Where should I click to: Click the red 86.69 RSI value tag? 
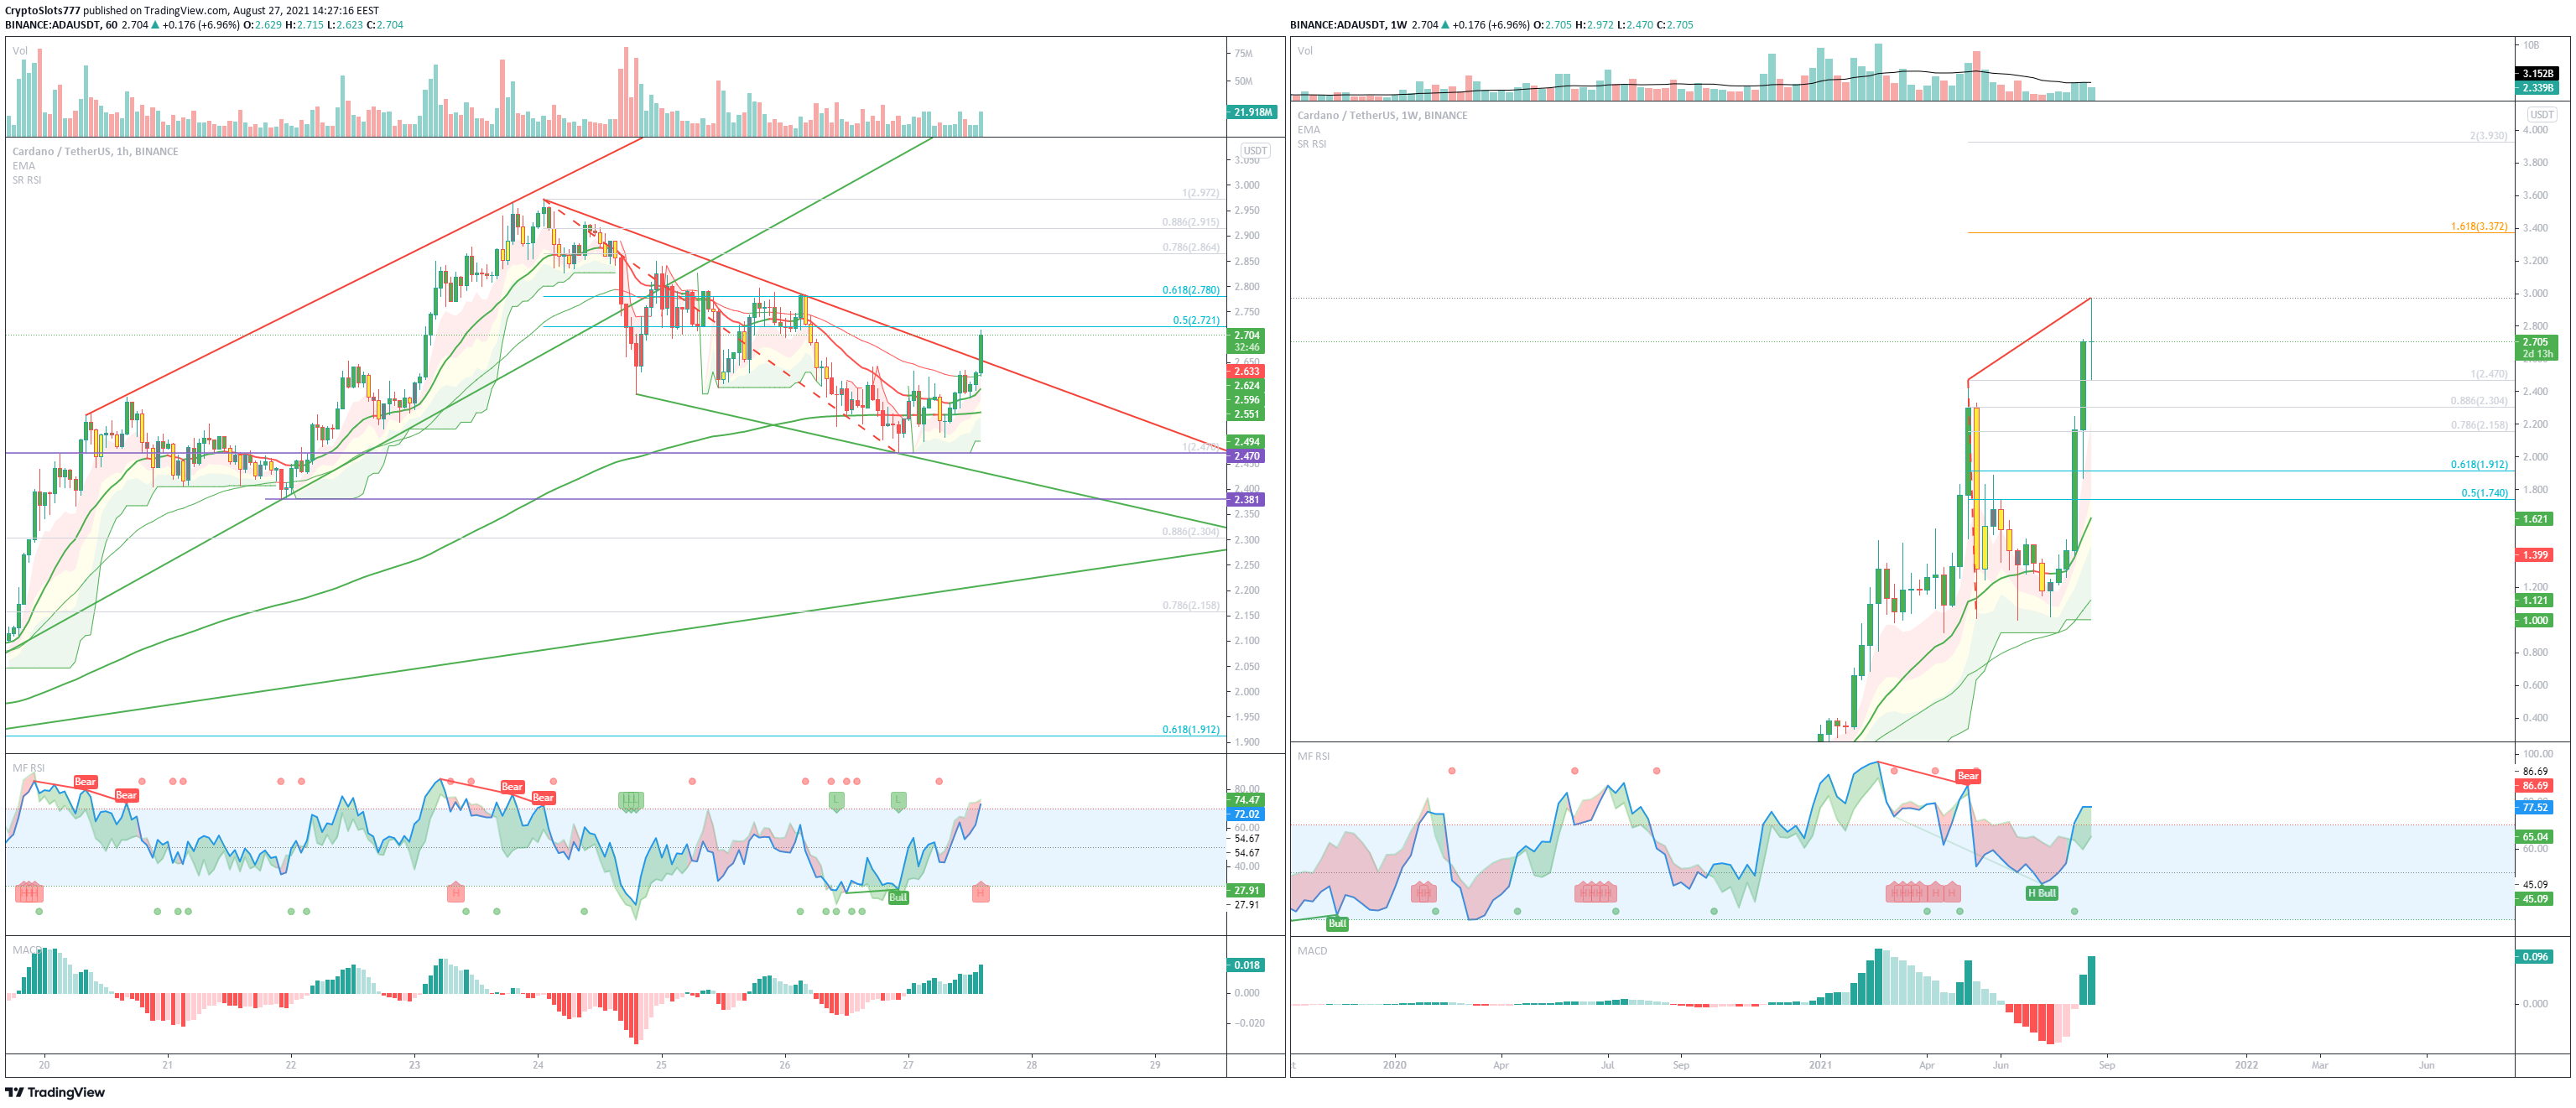pos(2535,786)
